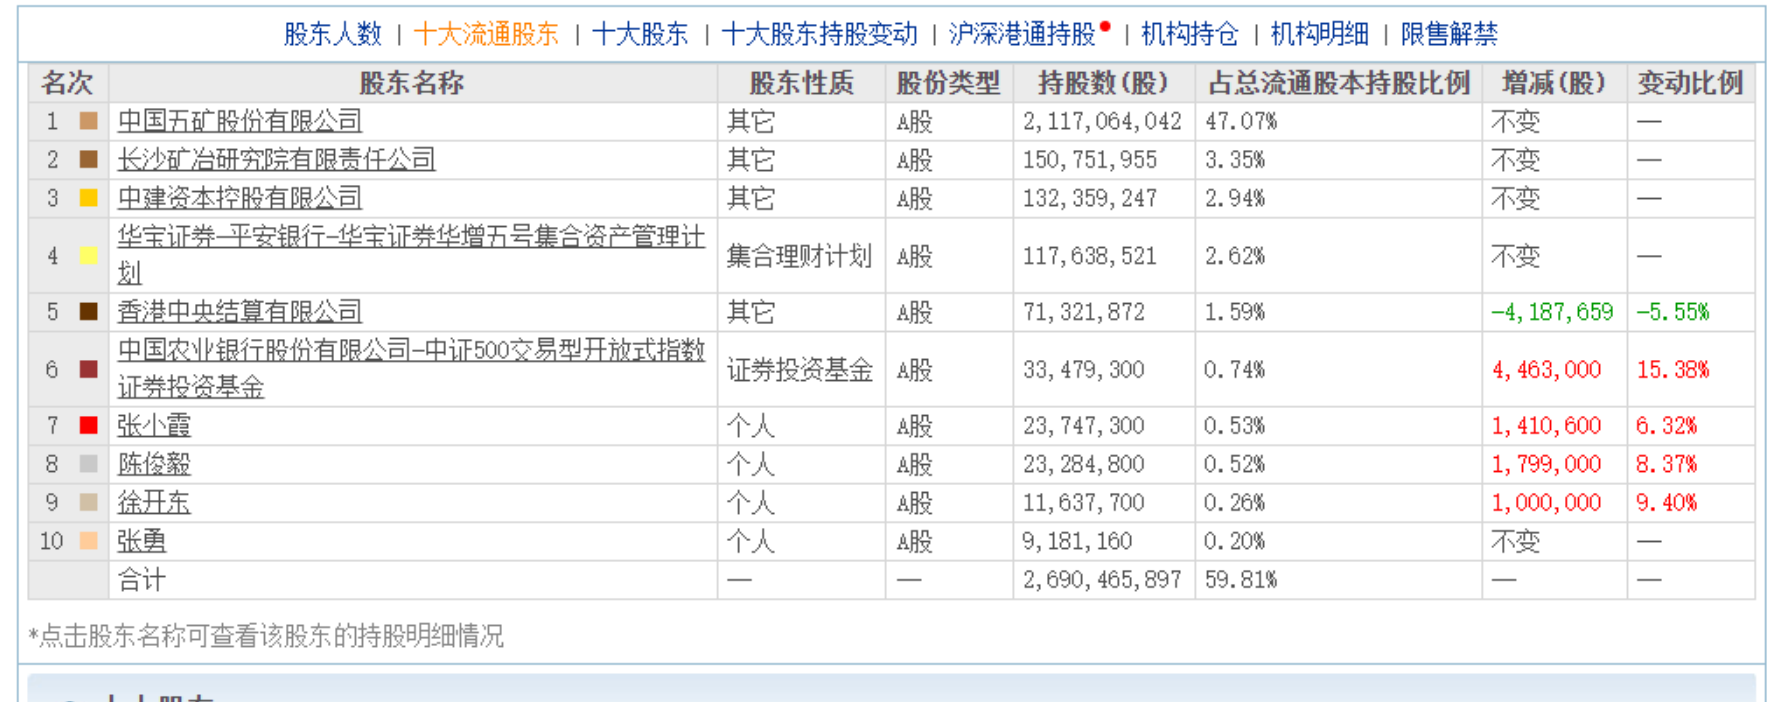View shareholder 陈俊毅 details
The width and height of the screenshot is (1770, 702).
(154, 464)
